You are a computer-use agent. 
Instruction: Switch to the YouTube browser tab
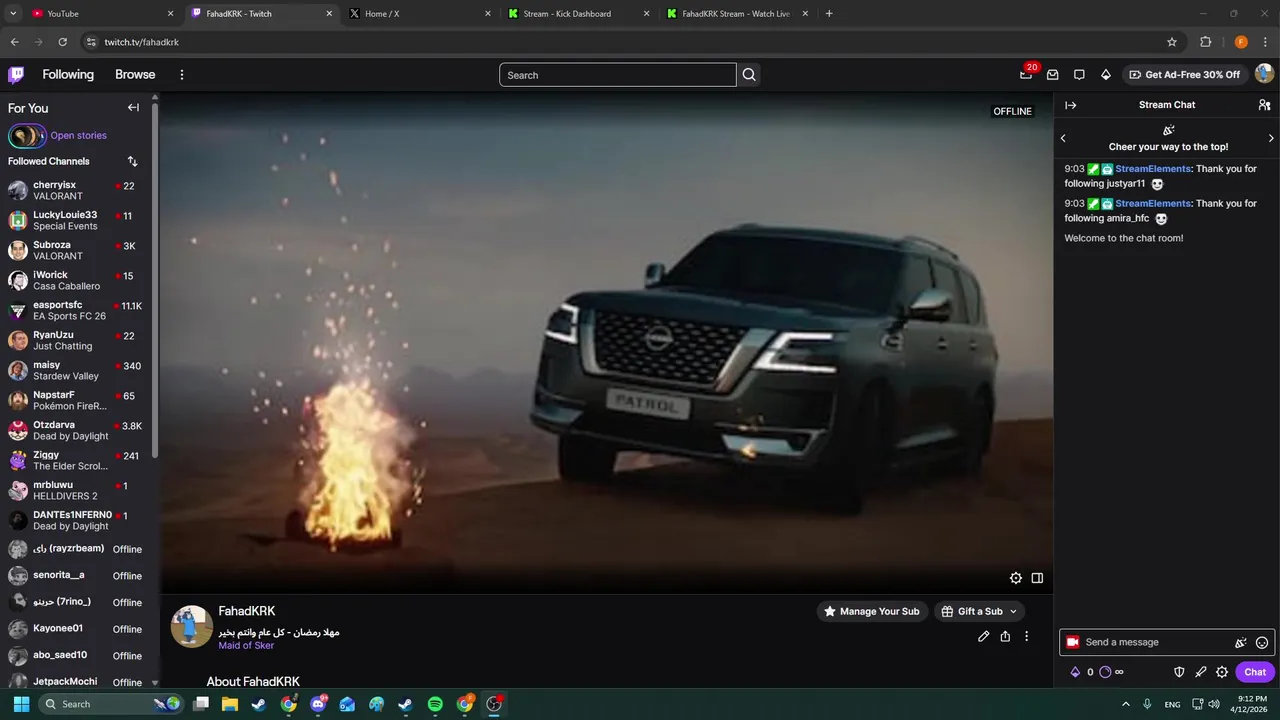(103, 14)
